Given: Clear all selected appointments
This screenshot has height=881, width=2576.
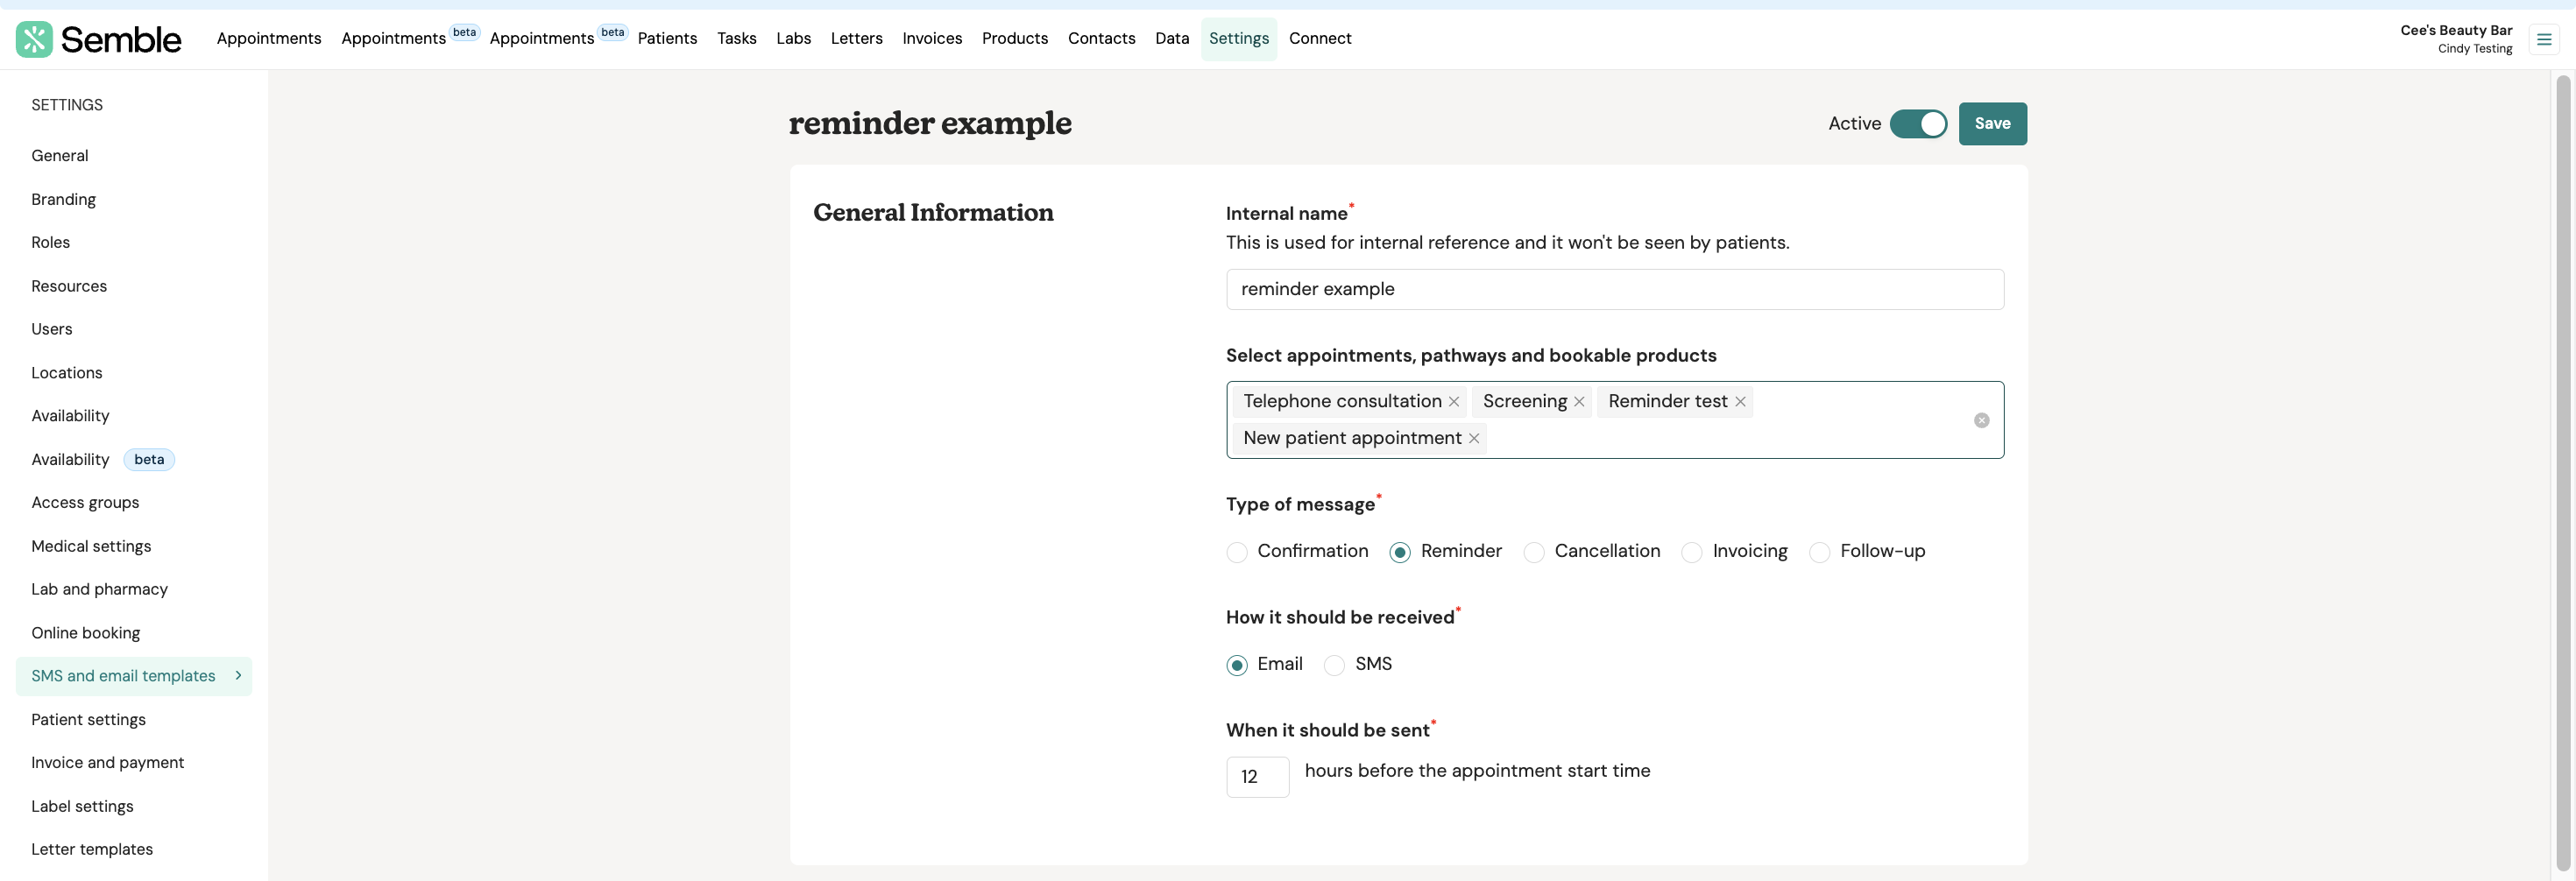Looking at the screenshot, I should [1981, 421].
